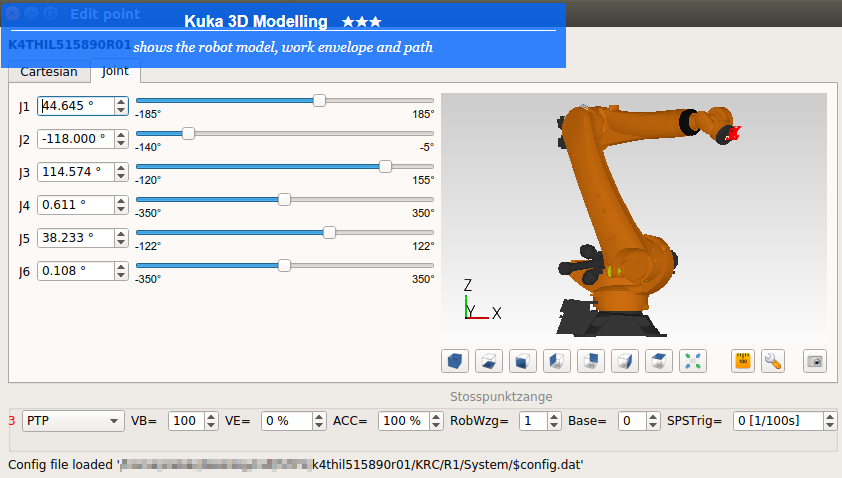
Task: Select the bottom face view cube icon
Action: [x=489, y=361]
